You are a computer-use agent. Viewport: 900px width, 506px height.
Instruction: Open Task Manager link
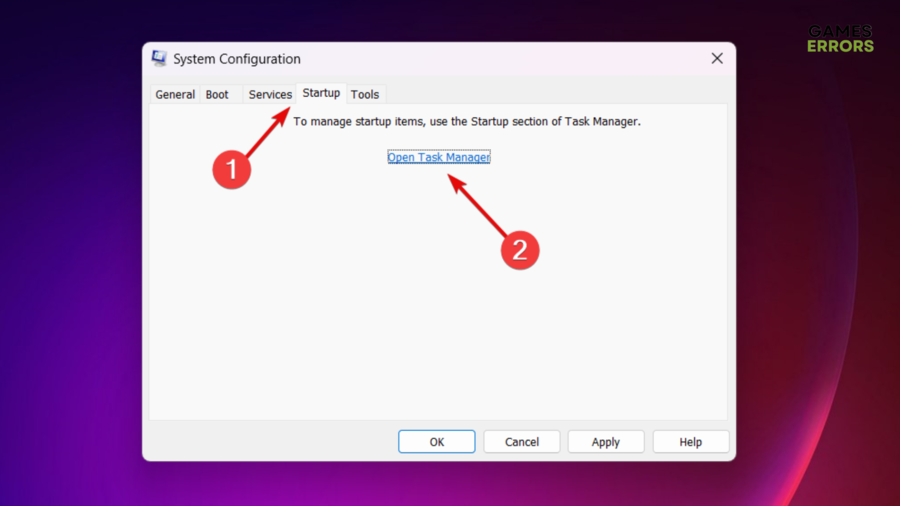(439, 157)
